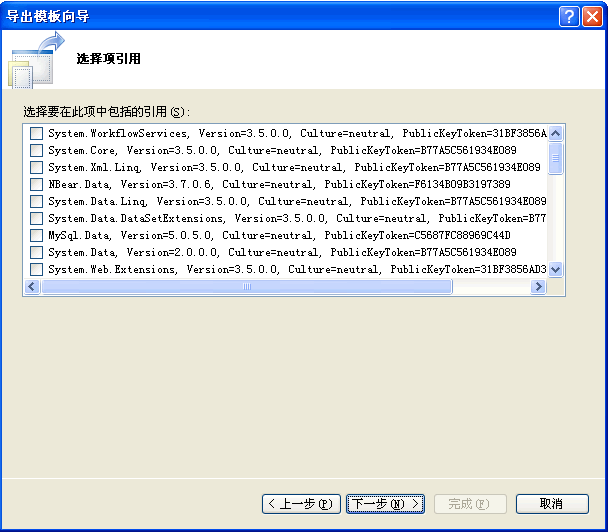Click the 取消 cancel button
This screenshot has height=532, width=608.
552,504
